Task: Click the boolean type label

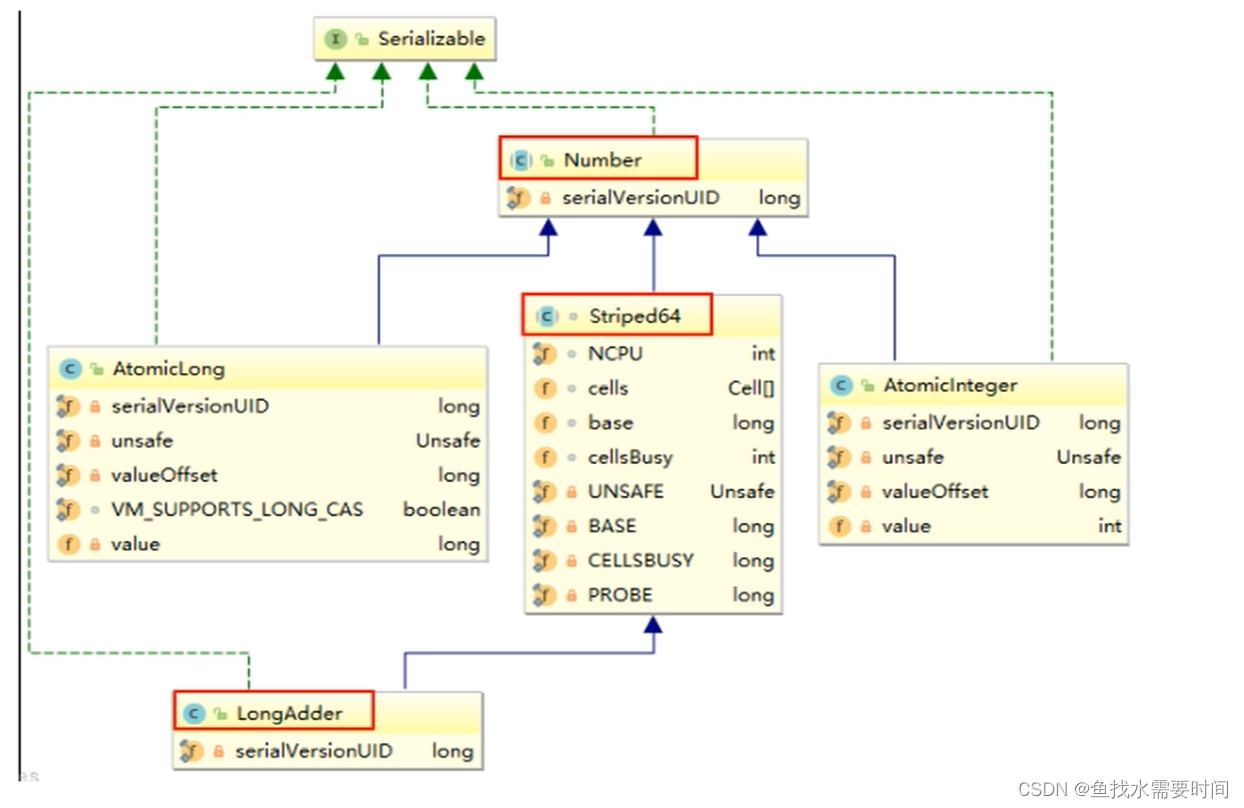Action: pos(442,510)
